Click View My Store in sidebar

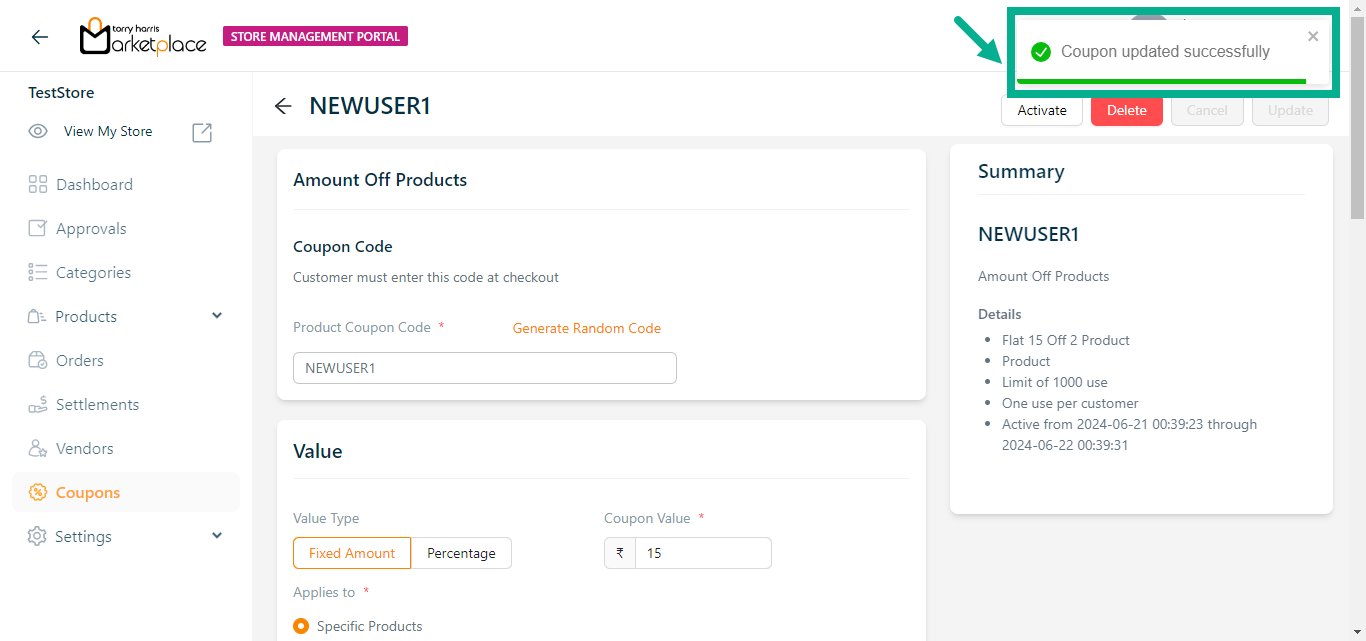[108, 131]
